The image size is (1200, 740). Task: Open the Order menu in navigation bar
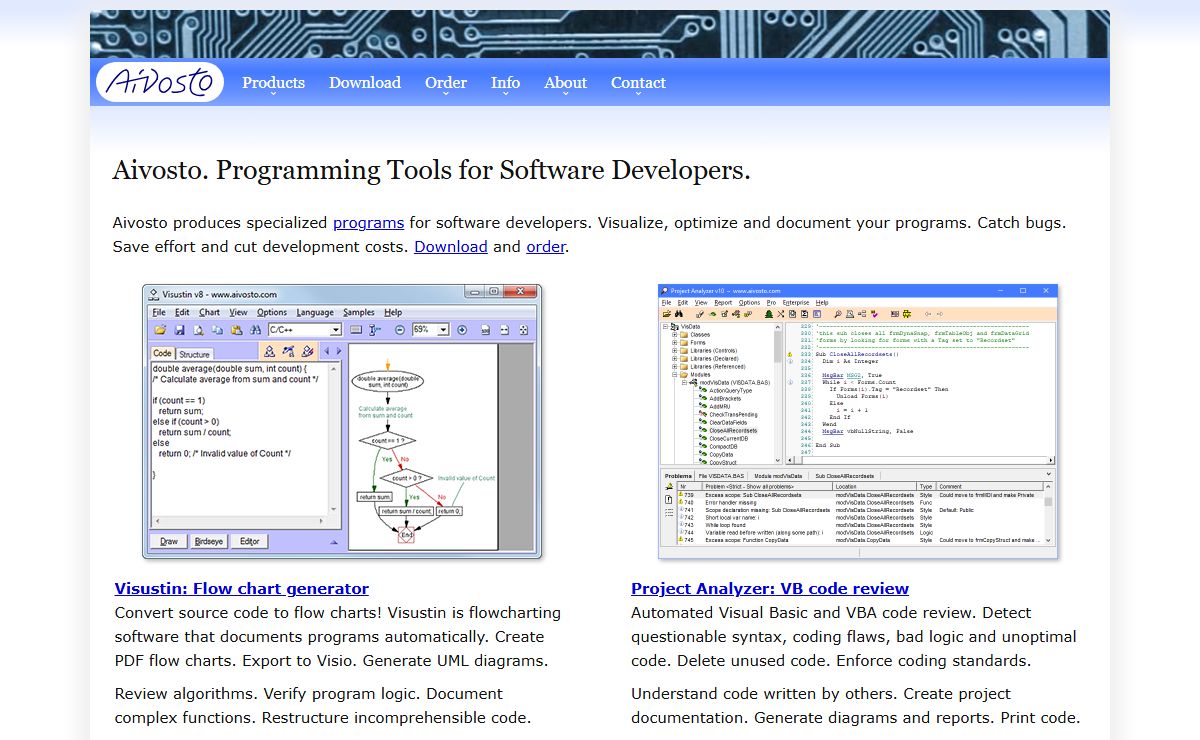tap(446, 83)
